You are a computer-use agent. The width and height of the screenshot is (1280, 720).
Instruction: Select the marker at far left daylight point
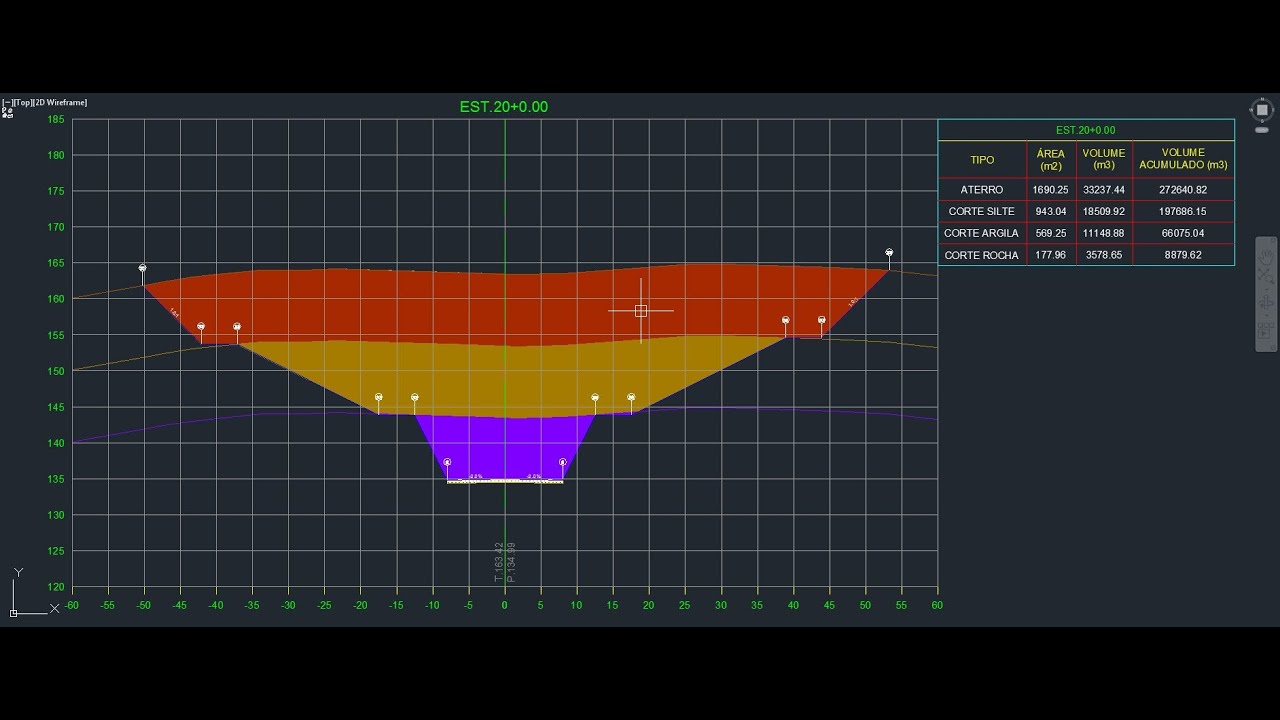[143, 268]
